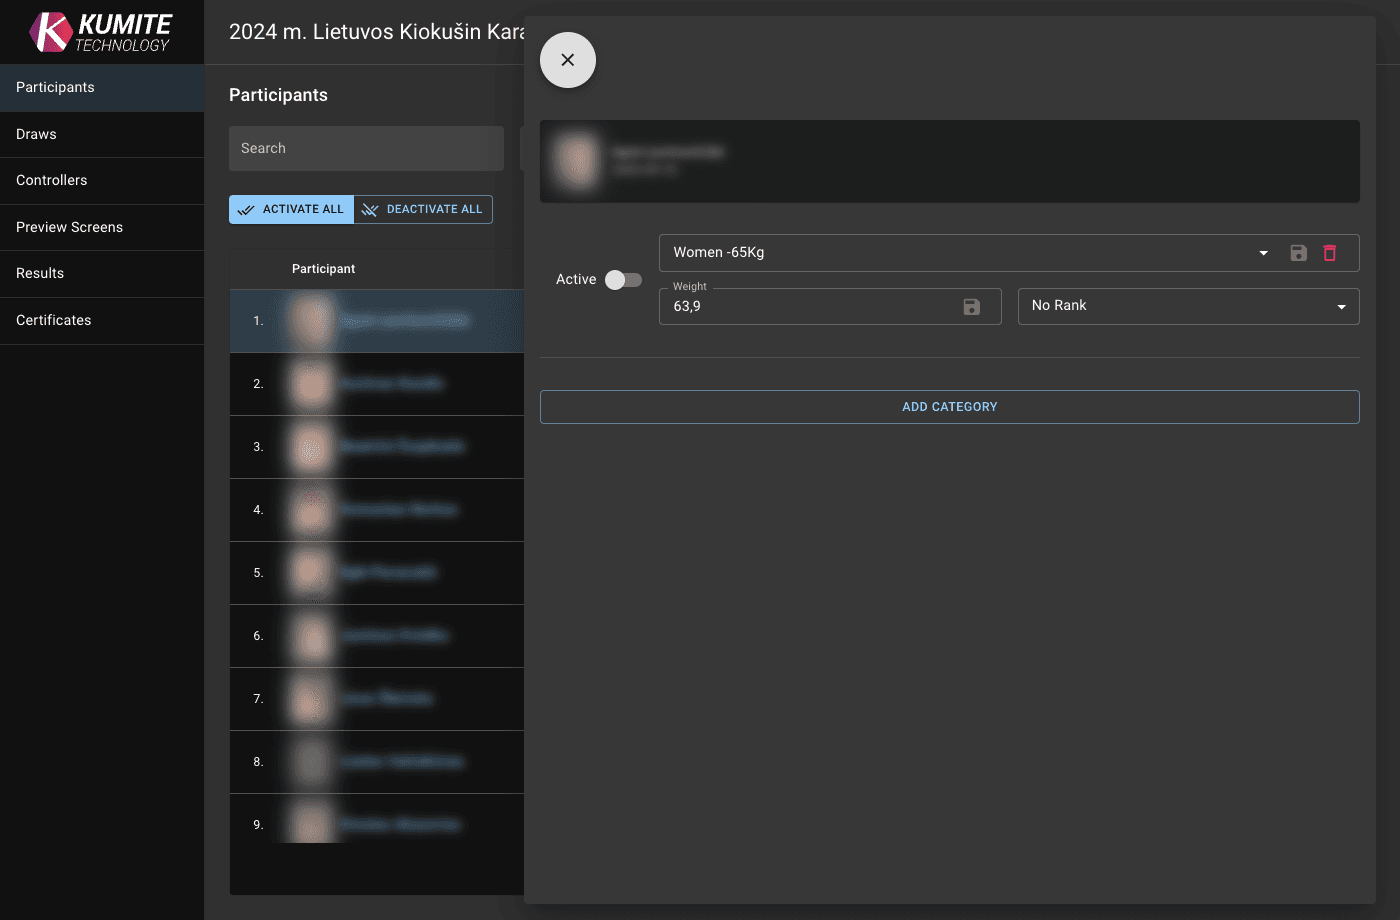
Task: Open the Results page
Action: point(40,273)
